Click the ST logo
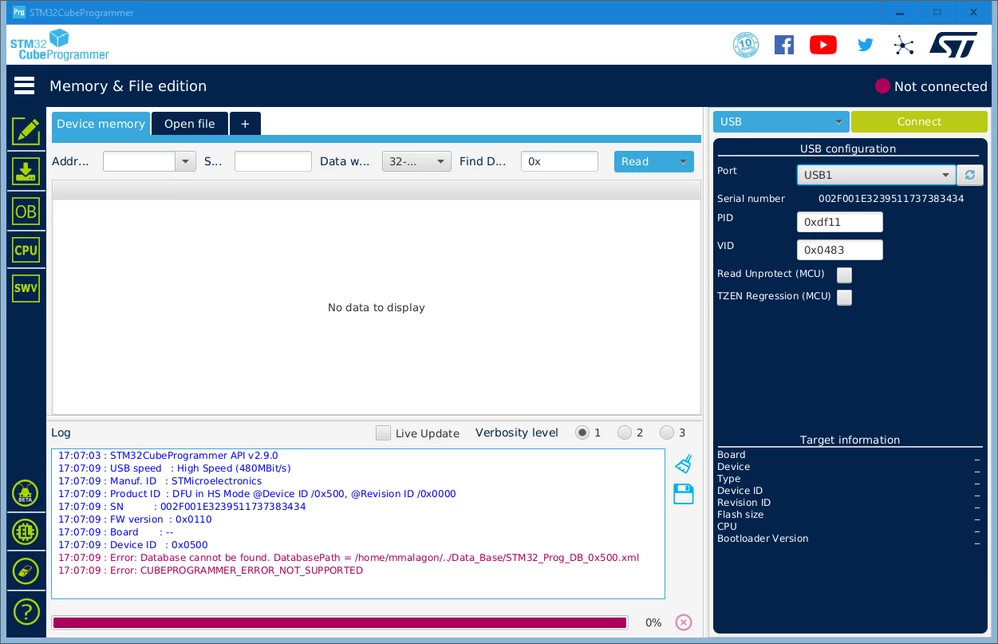Screen dimensions: 998x644 click(953, 45)
